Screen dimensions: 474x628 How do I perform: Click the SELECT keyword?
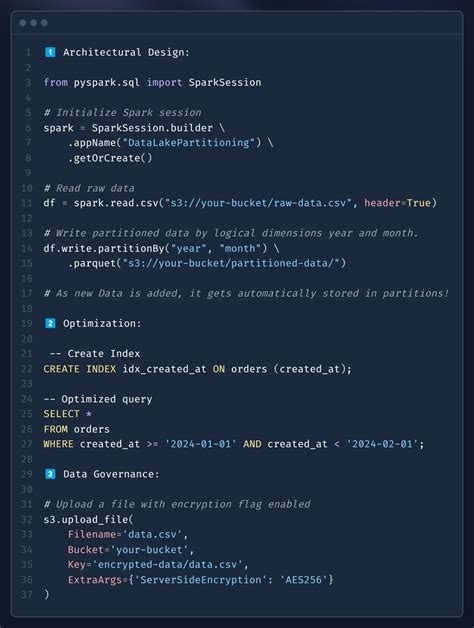click(x=61, y=414)
